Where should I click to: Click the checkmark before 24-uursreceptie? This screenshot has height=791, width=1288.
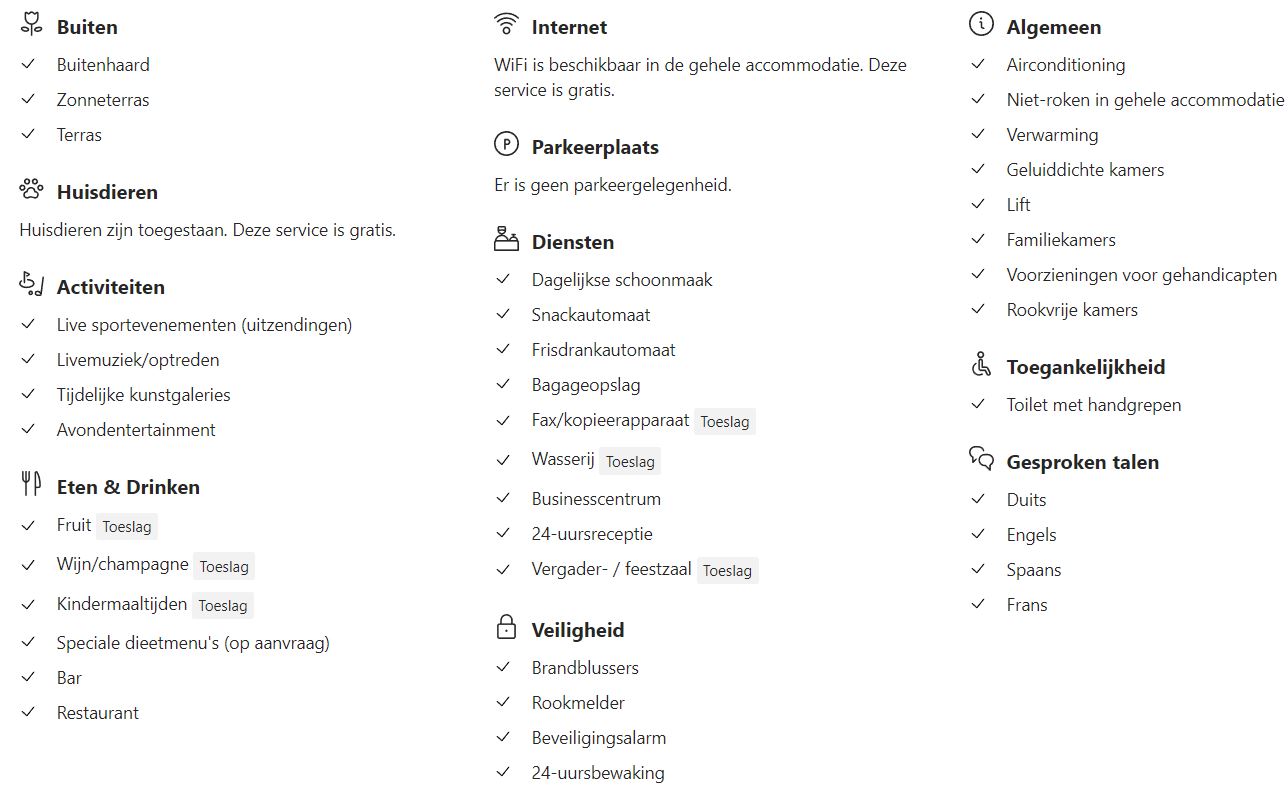point(503,534)
